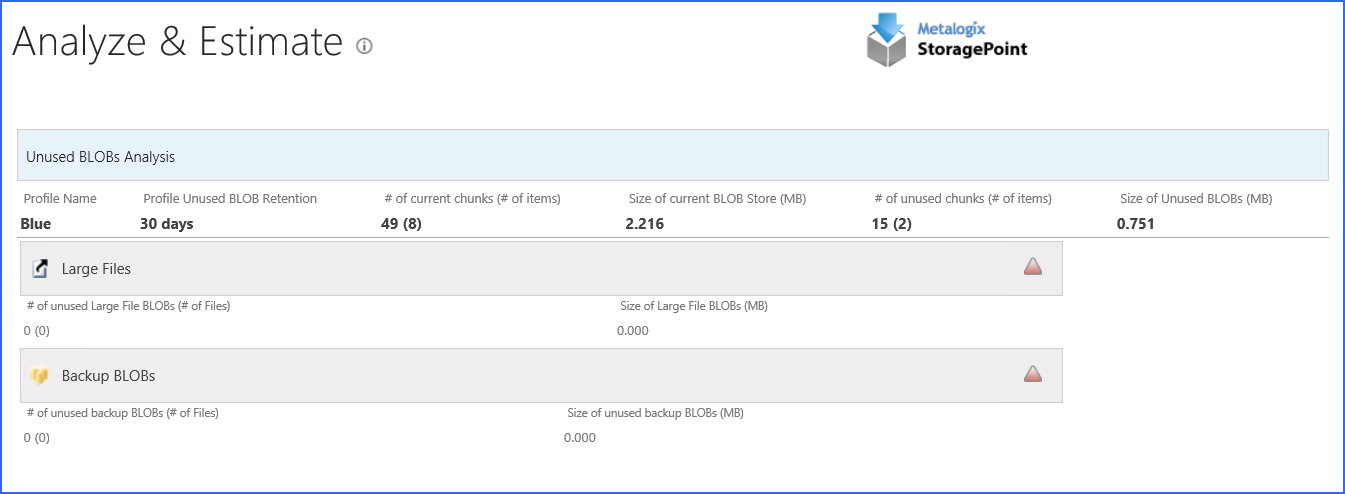Click the Analyze & Estimate page title
Image resolution: width=1345 pixels, height=494 pixels.
pyautogui.click(x=178, y=42)
